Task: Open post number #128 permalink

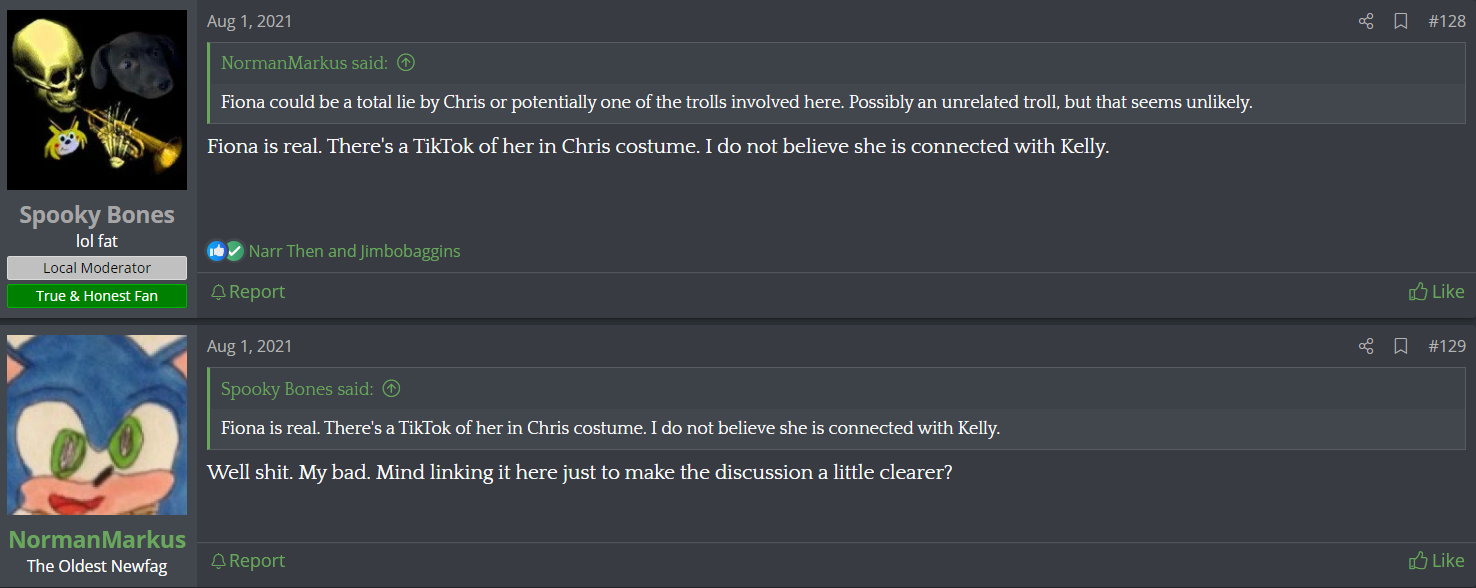Action: [1446, 21]
